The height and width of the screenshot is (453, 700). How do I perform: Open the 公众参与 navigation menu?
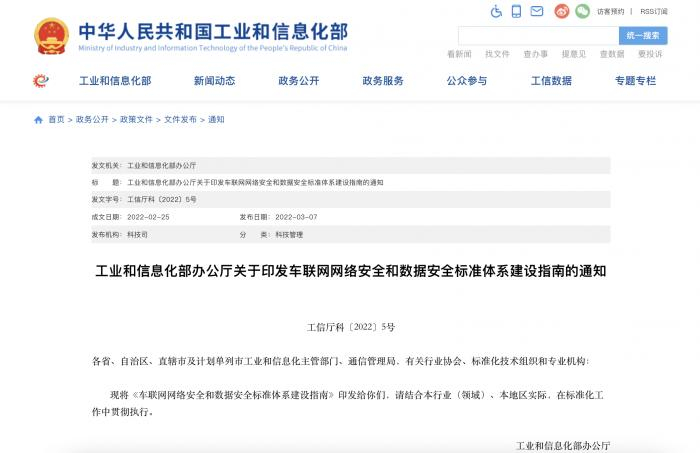[467, 81]
